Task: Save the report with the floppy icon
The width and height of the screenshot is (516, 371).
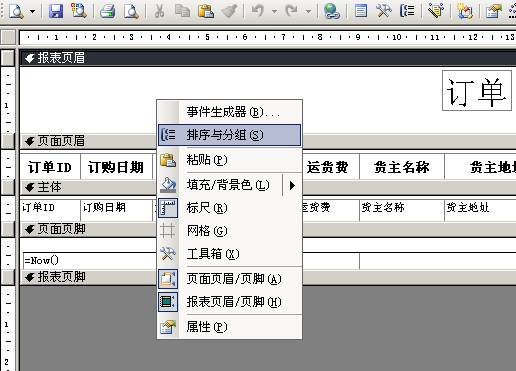Action: 56,11
